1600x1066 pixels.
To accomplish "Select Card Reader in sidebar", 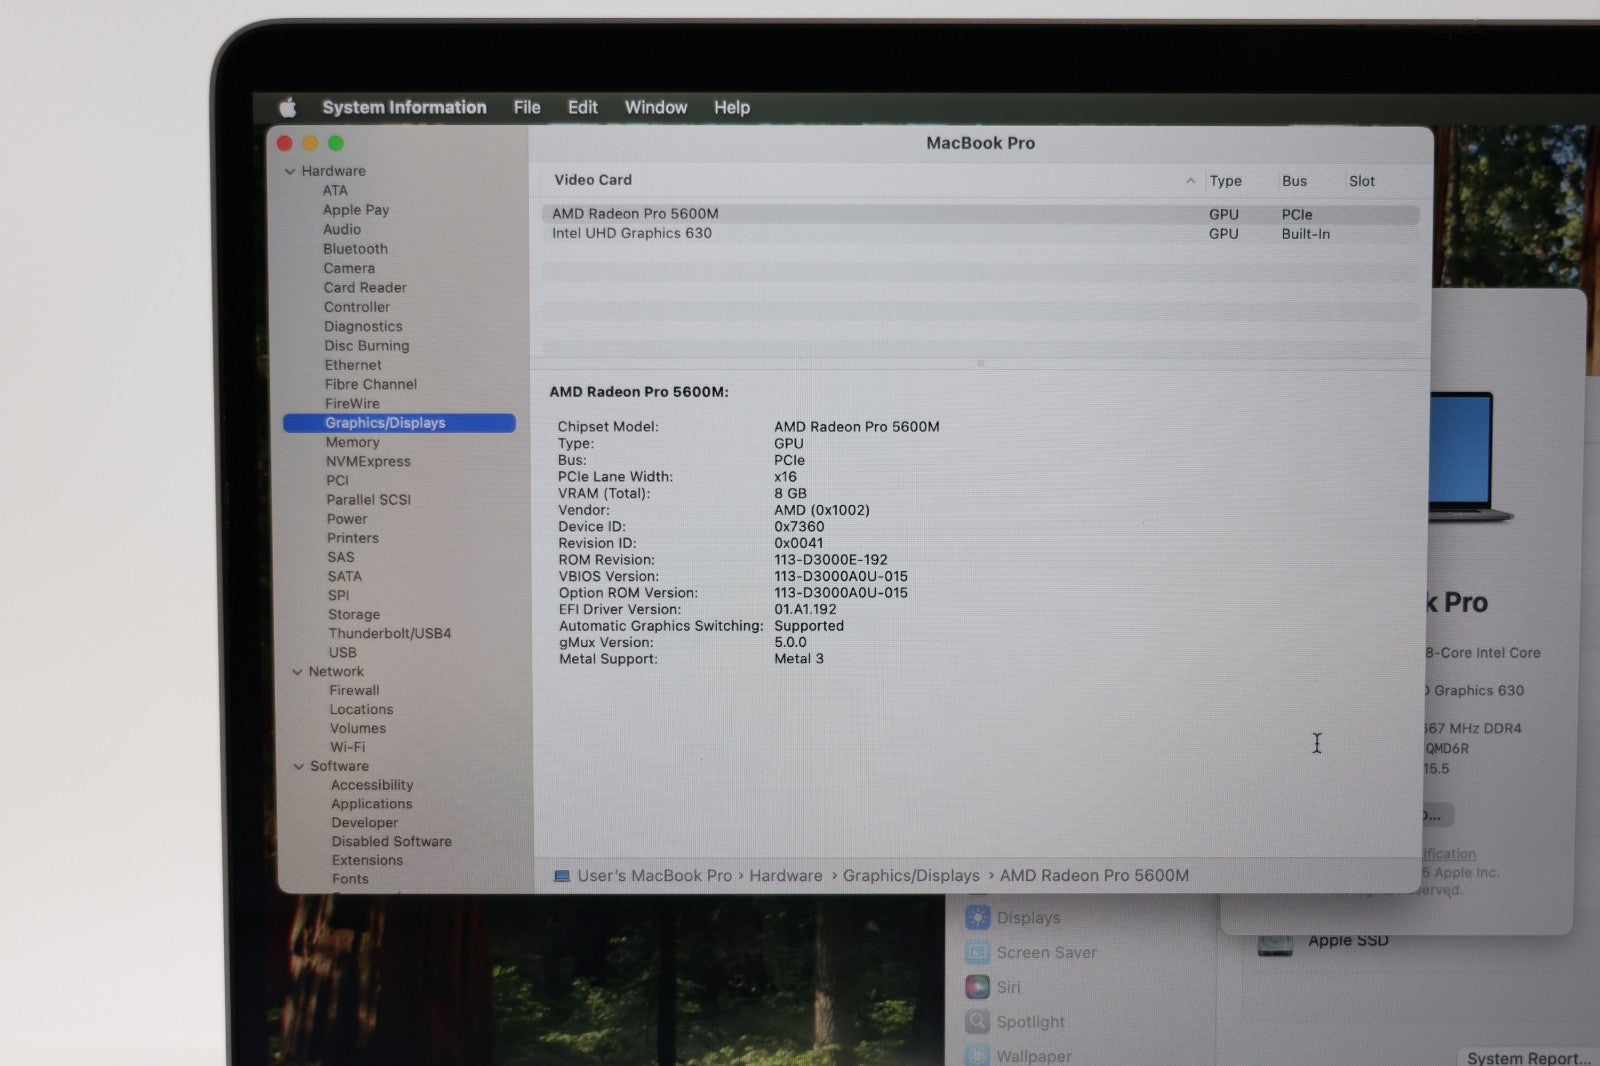I will pyautogui.click(x=365, y=287).
